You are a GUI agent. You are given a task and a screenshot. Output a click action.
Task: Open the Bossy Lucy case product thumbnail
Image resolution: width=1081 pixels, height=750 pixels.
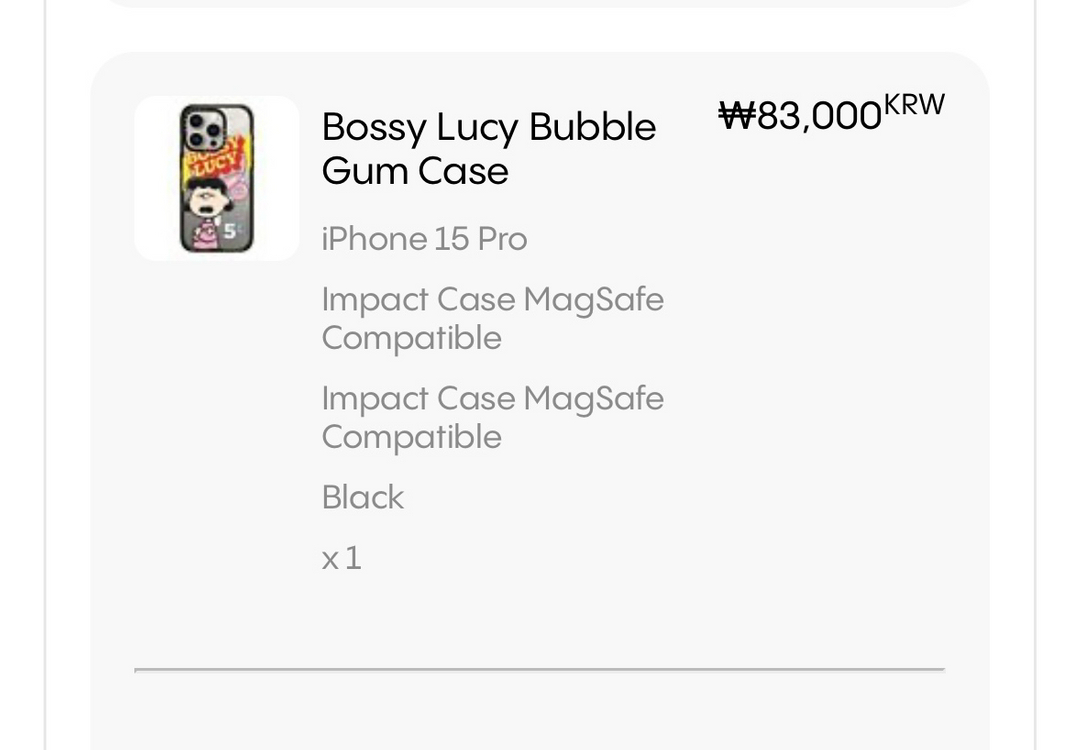tap(217, 178)
